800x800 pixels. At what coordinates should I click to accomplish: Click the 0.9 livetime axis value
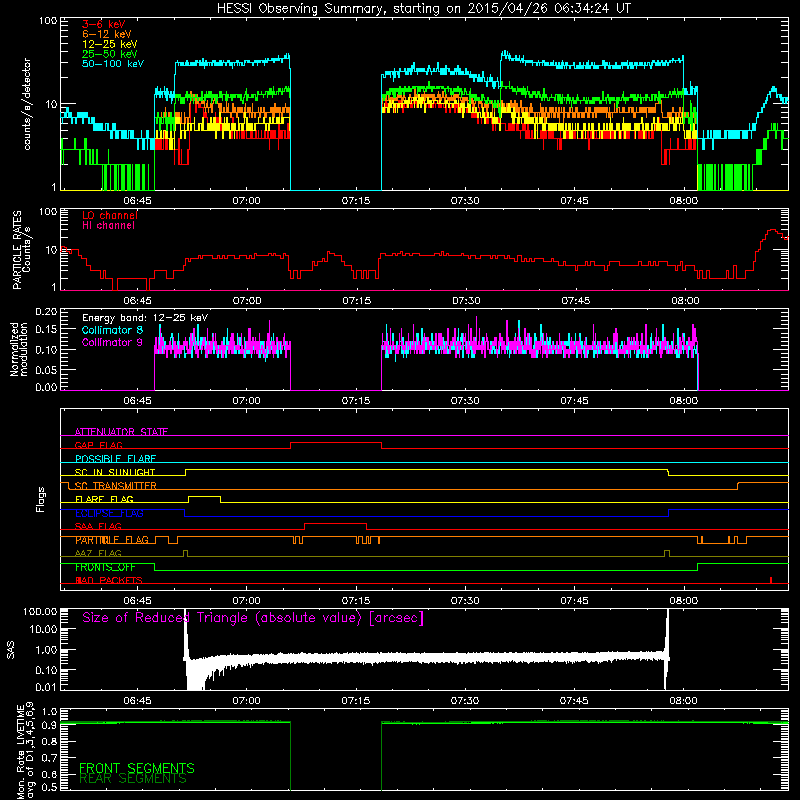pos(49,725)
